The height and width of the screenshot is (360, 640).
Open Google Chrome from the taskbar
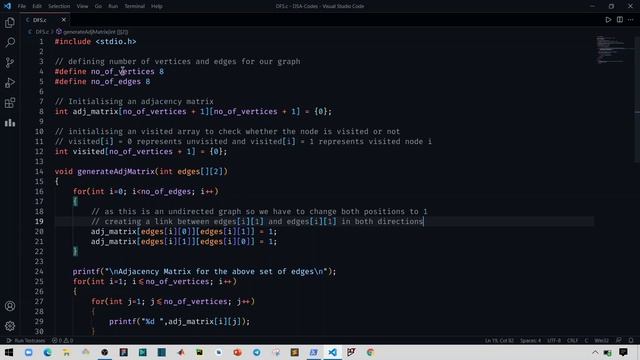[370, 352]
